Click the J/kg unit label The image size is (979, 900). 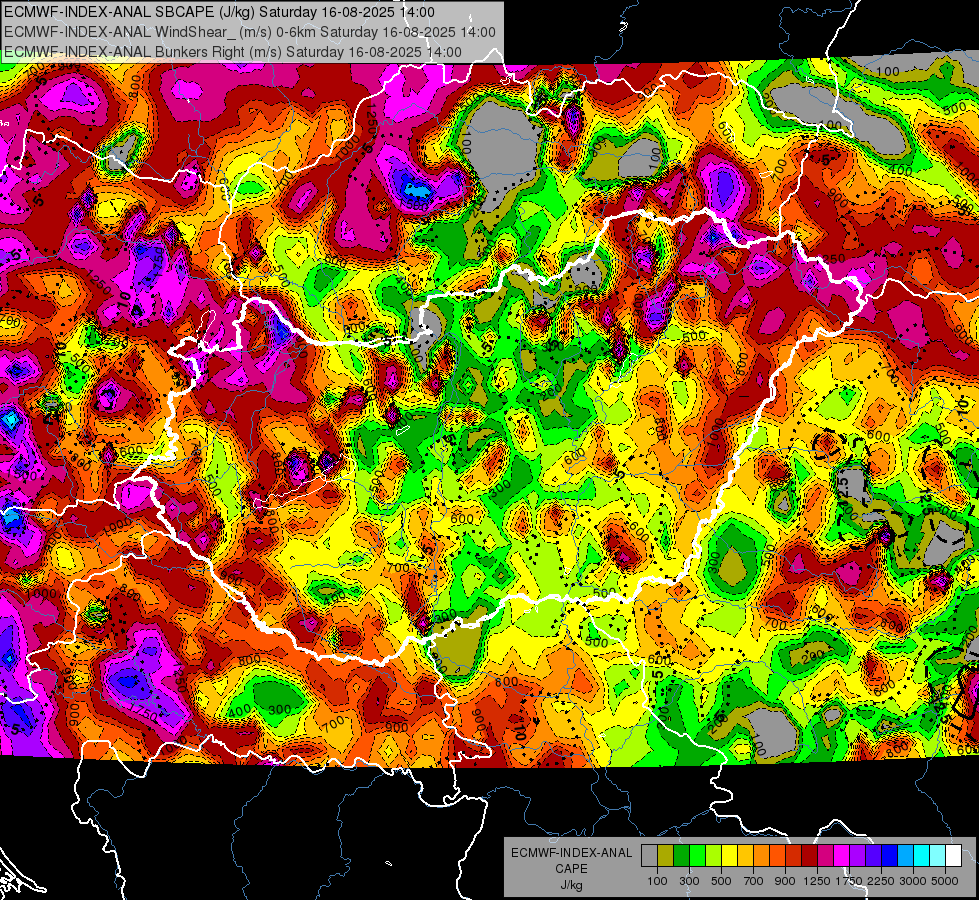571,885
